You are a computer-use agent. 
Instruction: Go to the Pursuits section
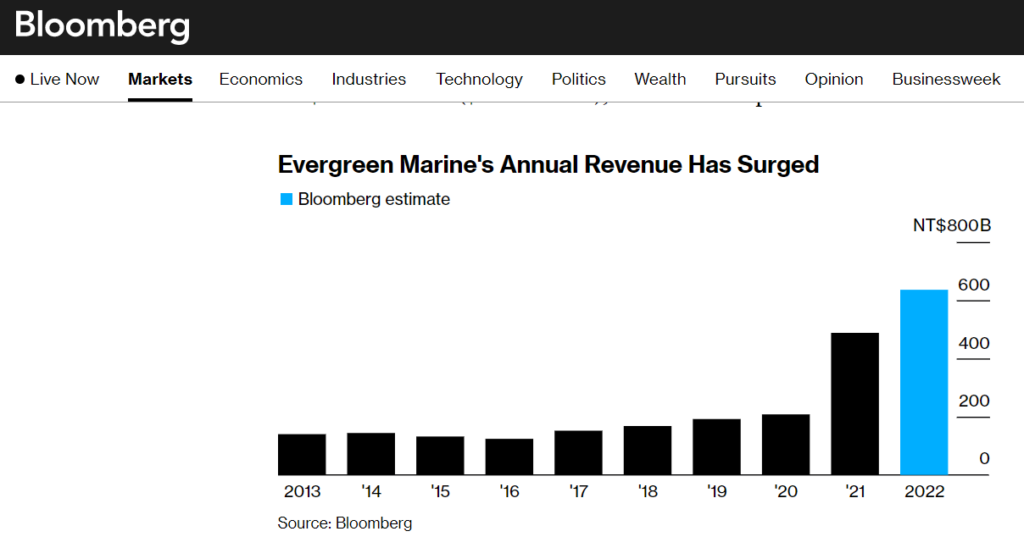745,79
